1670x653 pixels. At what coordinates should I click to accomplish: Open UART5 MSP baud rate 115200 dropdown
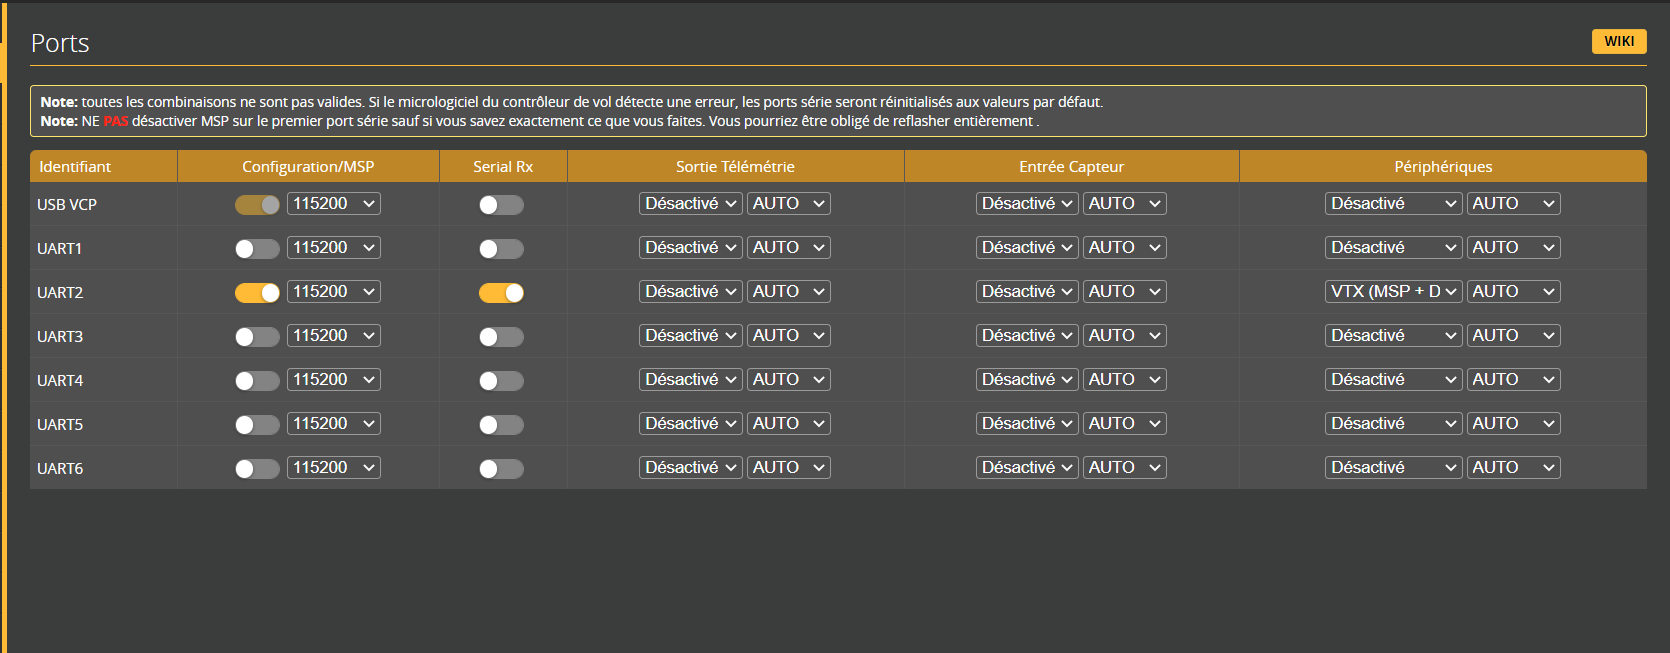(334, 423)
